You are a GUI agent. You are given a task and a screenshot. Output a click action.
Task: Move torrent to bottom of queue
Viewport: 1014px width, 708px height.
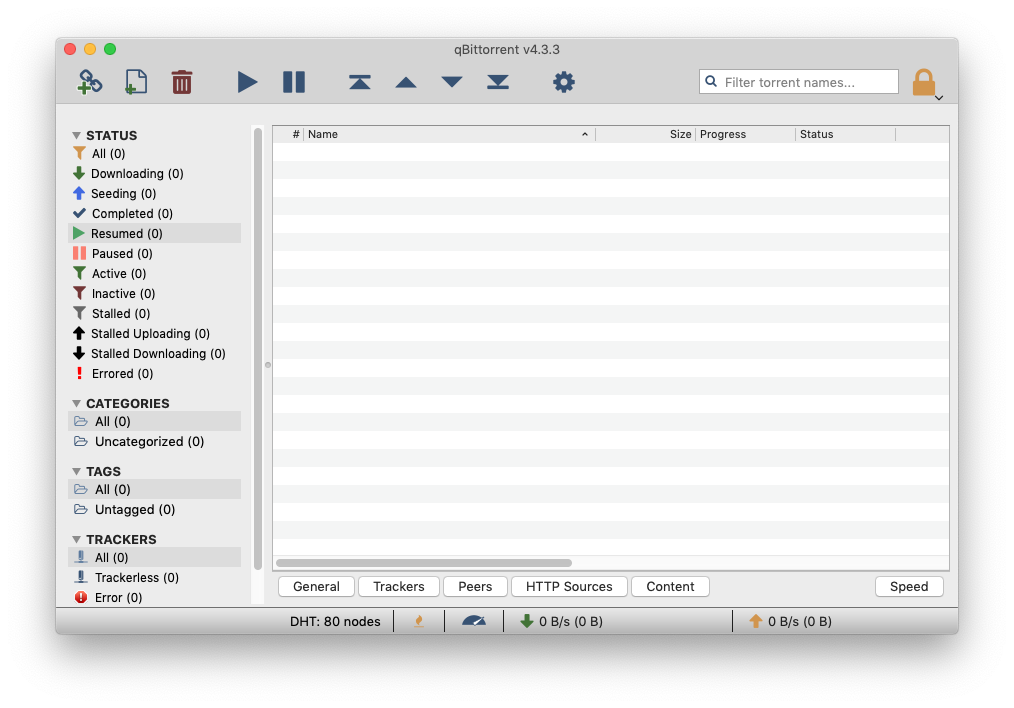(497, 82)
